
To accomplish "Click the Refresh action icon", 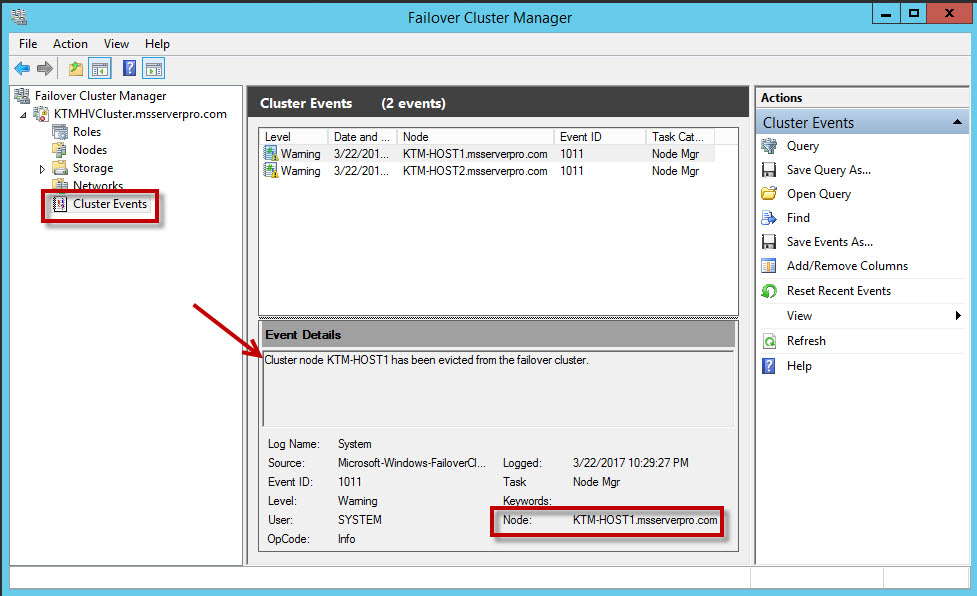I will pyautogui.click(x=769, y=341).
